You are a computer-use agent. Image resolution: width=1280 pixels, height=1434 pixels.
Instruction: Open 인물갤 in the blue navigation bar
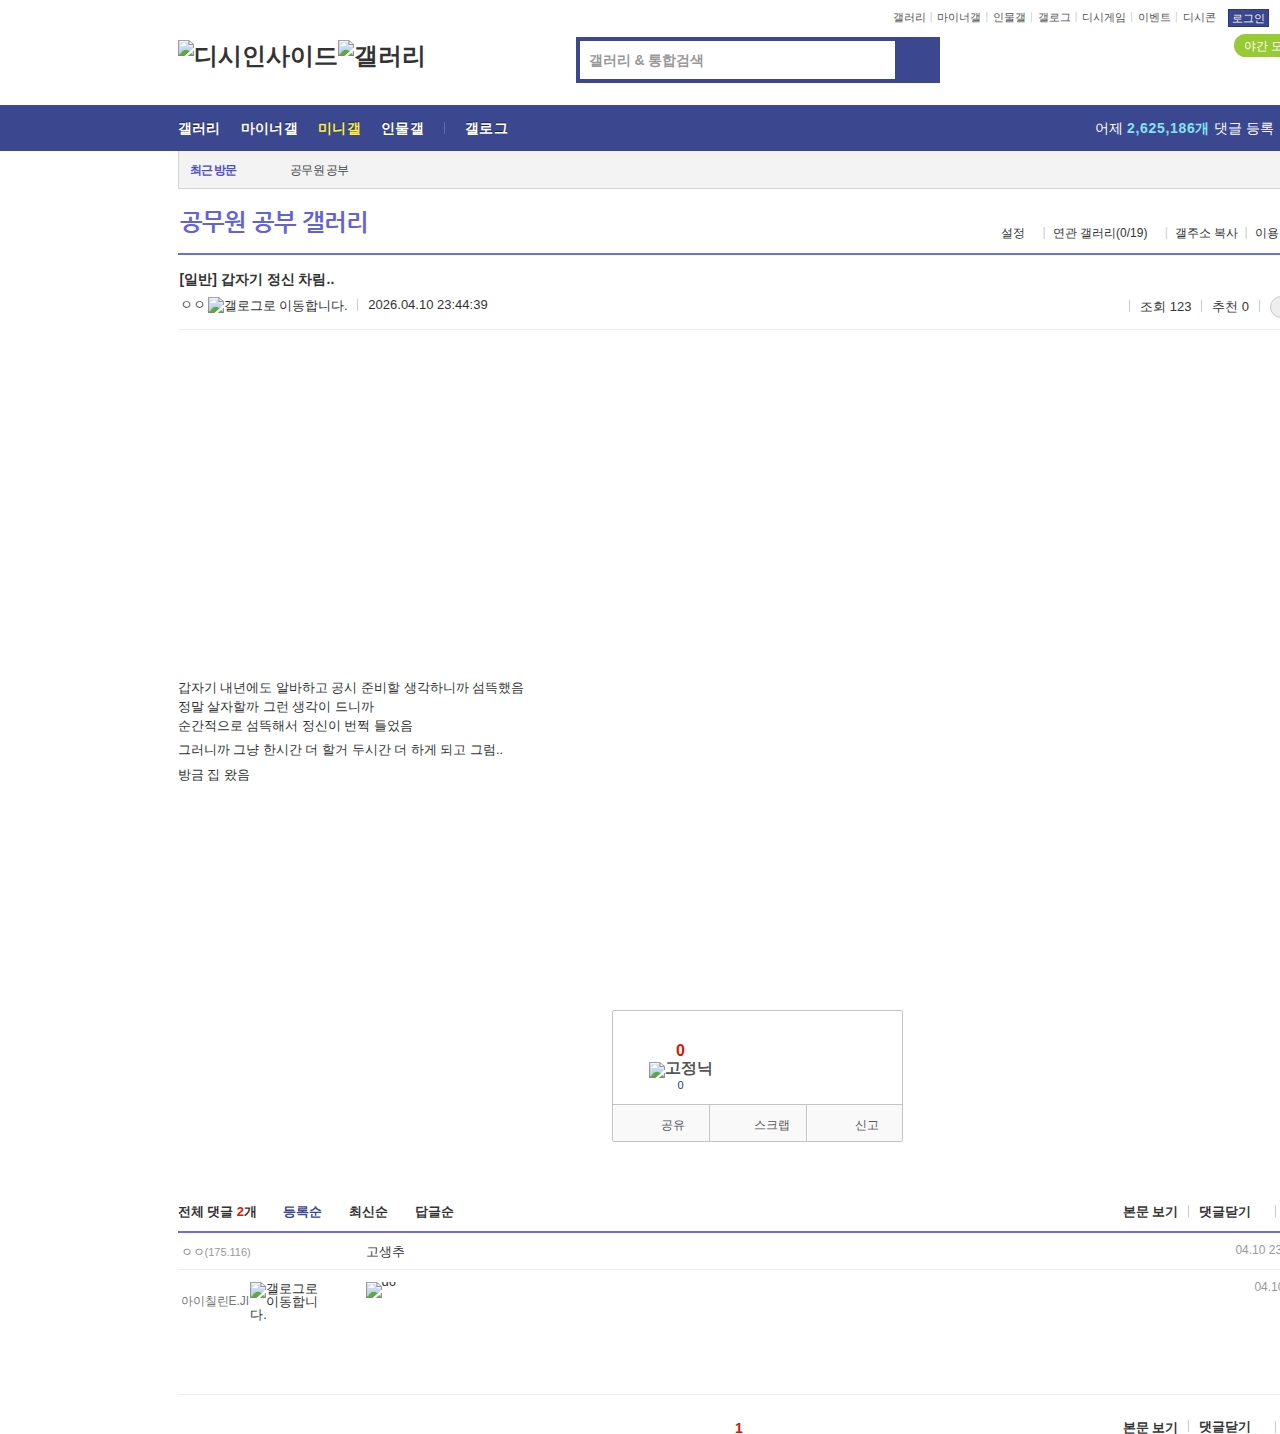402,129
